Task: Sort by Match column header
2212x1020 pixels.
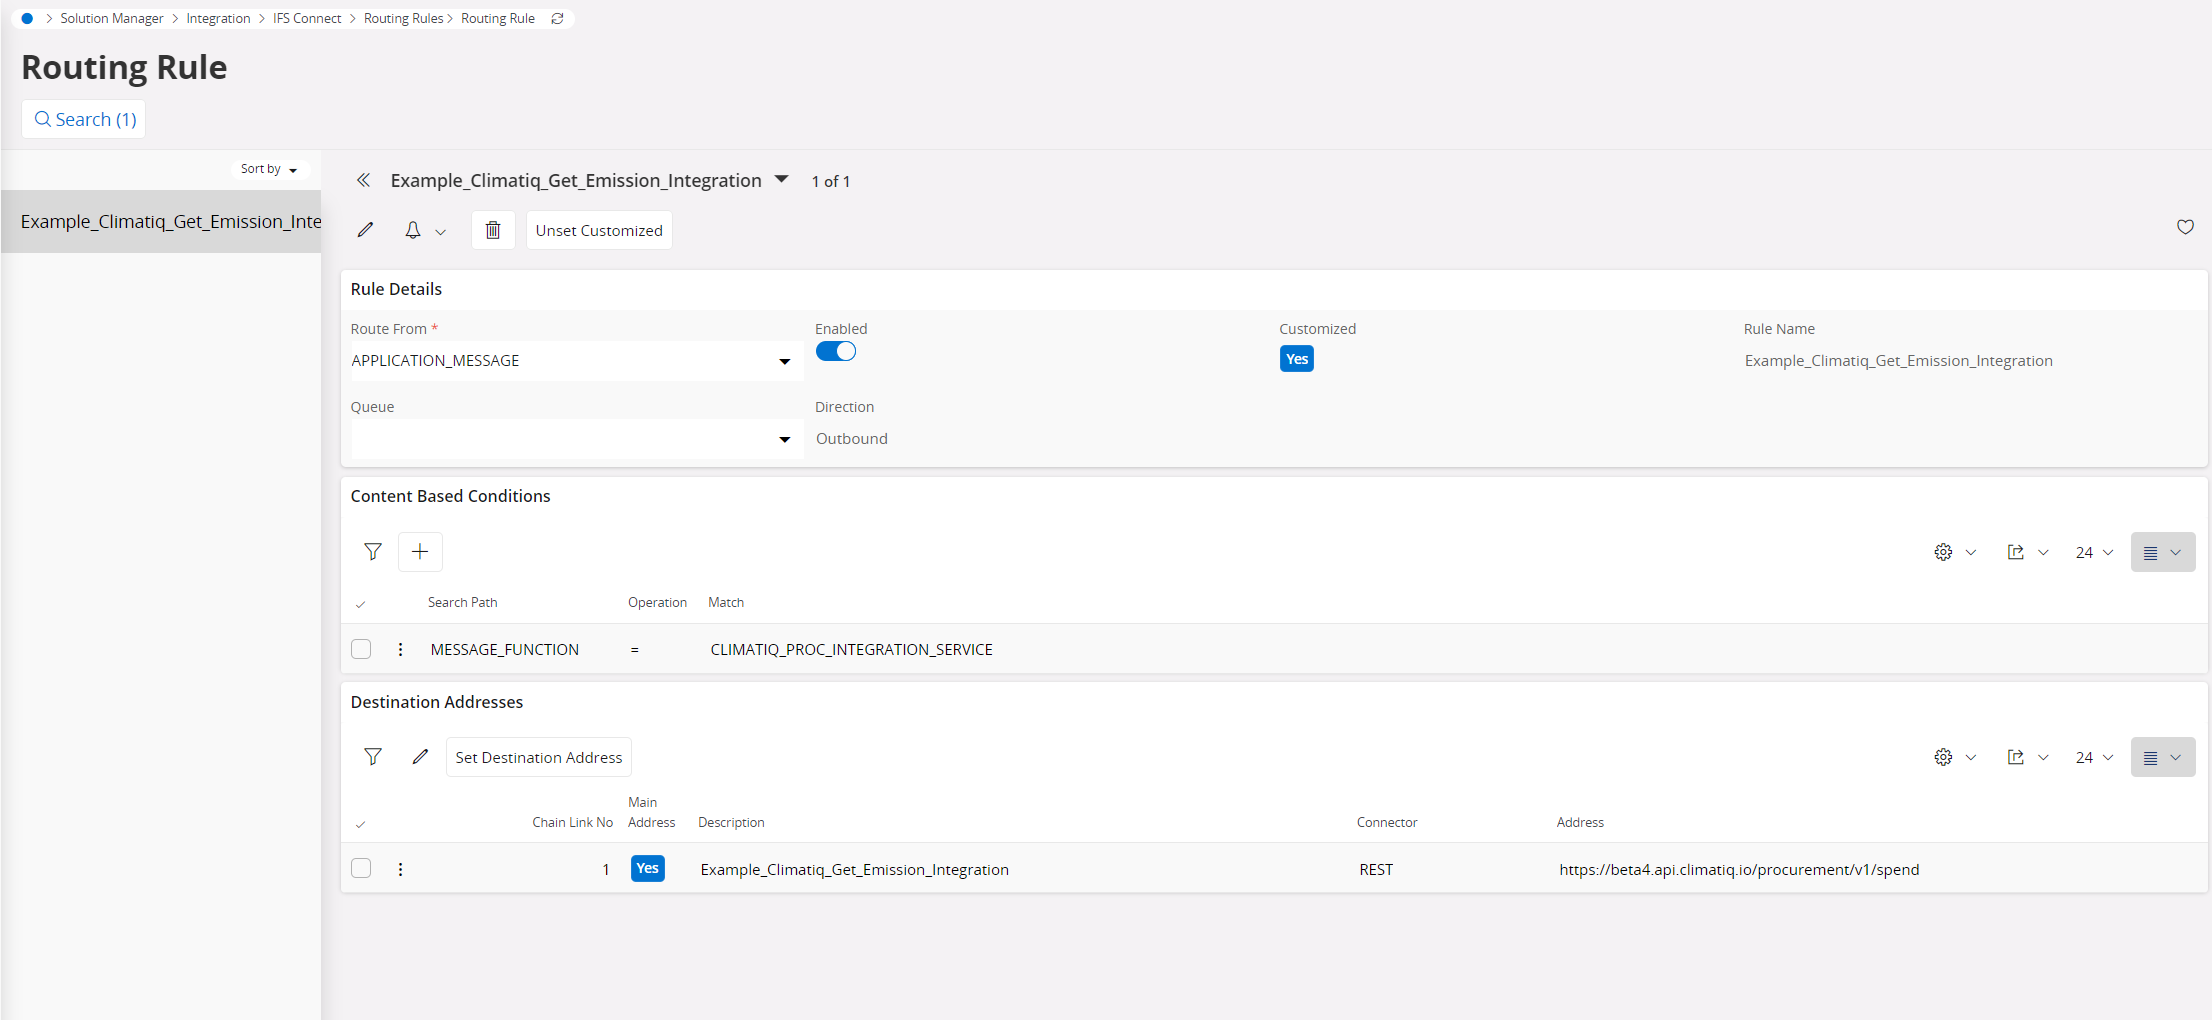Action: coord(726,602)
